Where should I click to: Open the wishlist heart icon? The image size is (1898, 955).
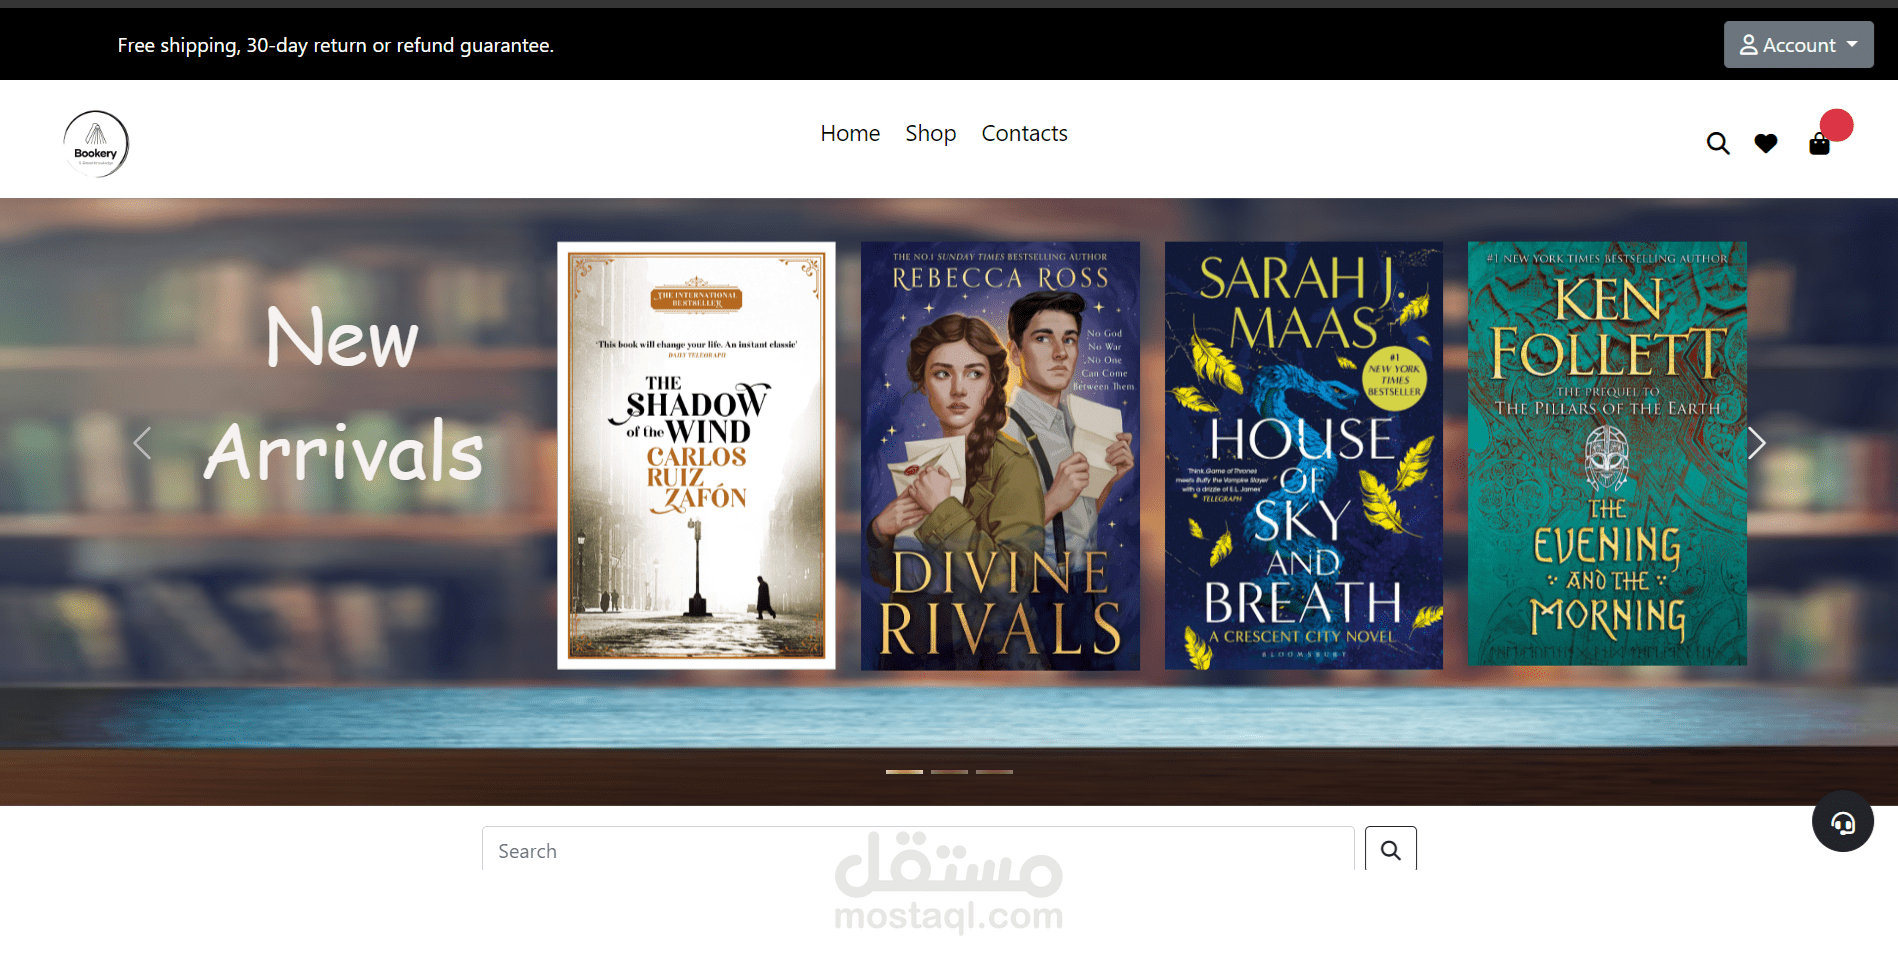1766,144
